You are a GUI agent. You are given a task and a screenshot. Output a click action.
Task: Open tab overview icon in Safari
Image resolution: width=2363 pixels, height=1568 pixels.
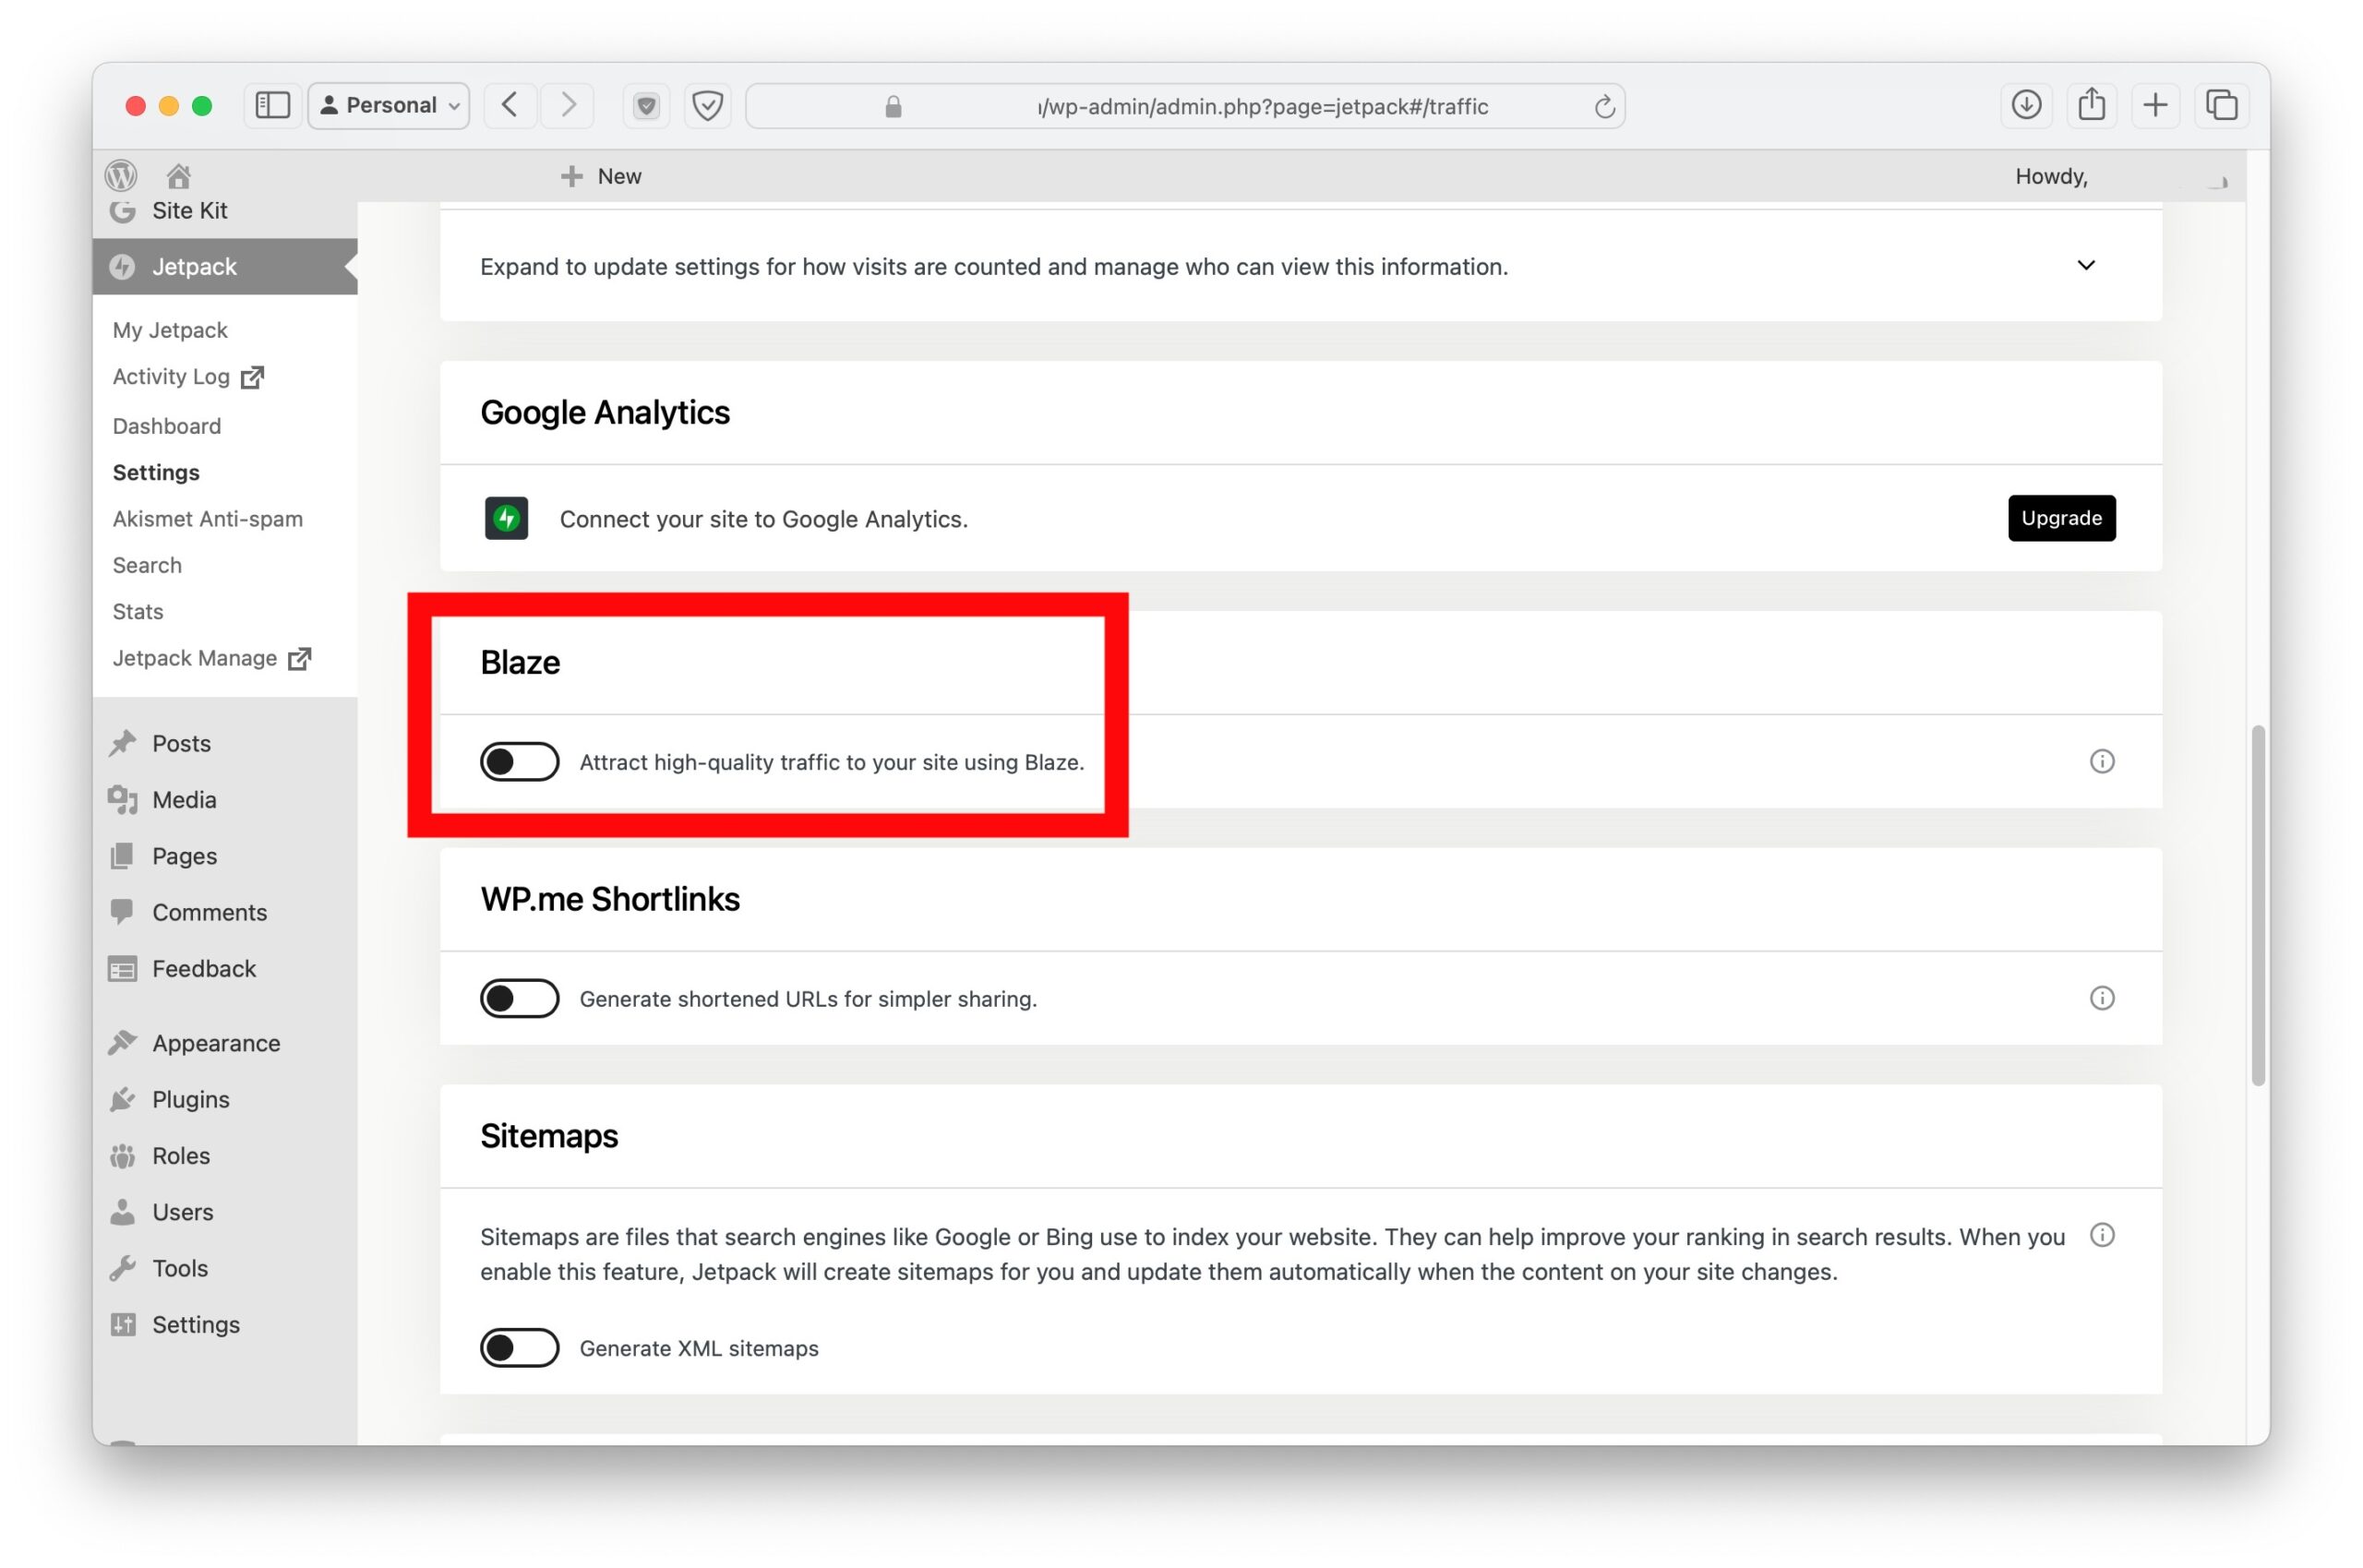click(2221, 105)
